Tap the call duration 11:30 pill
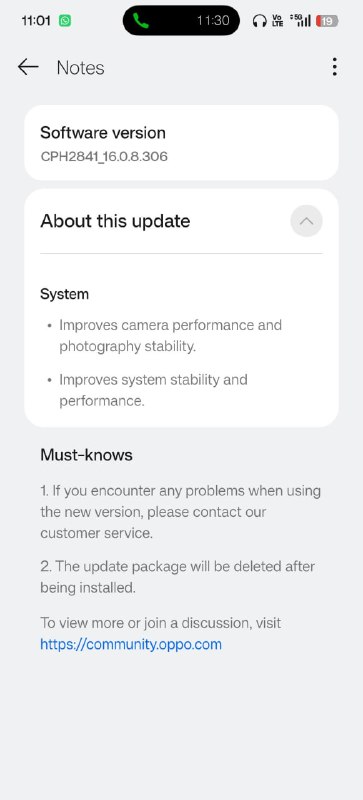 point(181,20)
